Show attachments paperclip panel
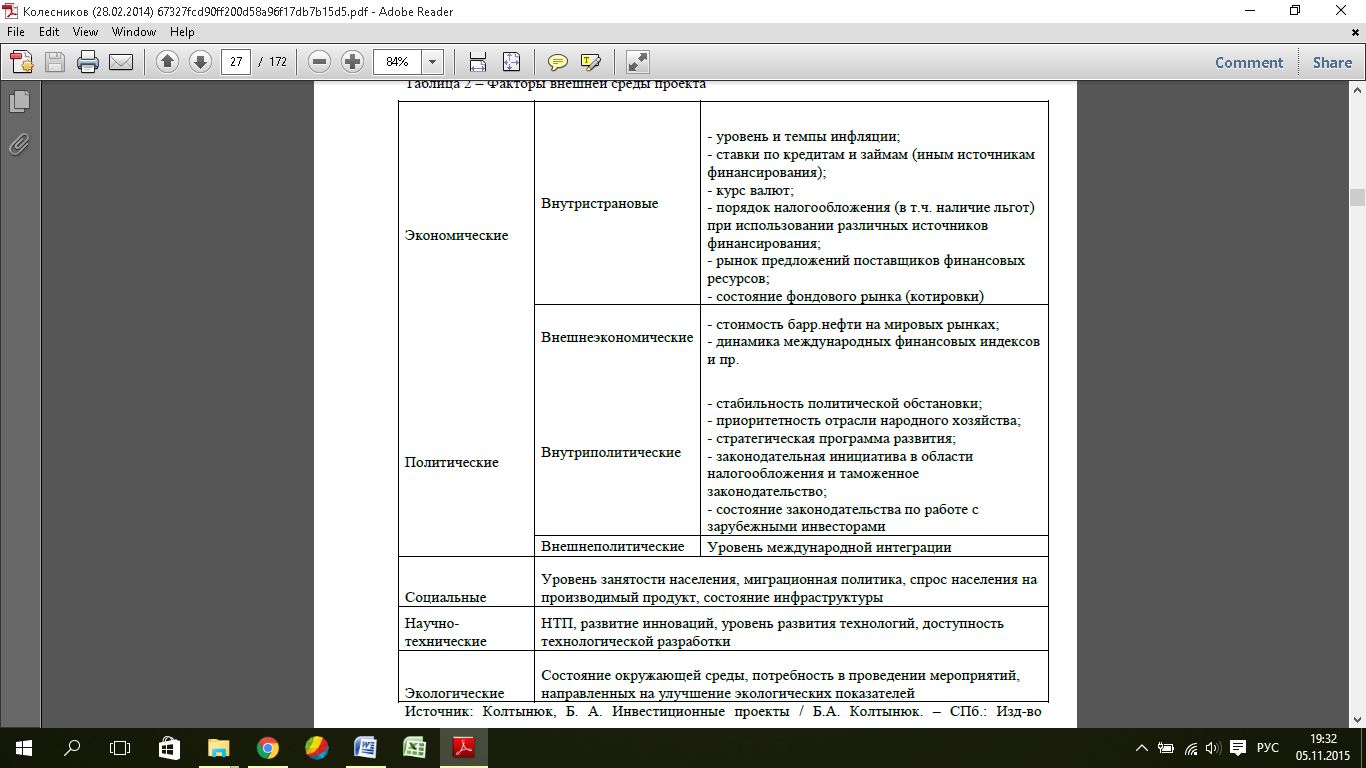 [x=19, y=144]
